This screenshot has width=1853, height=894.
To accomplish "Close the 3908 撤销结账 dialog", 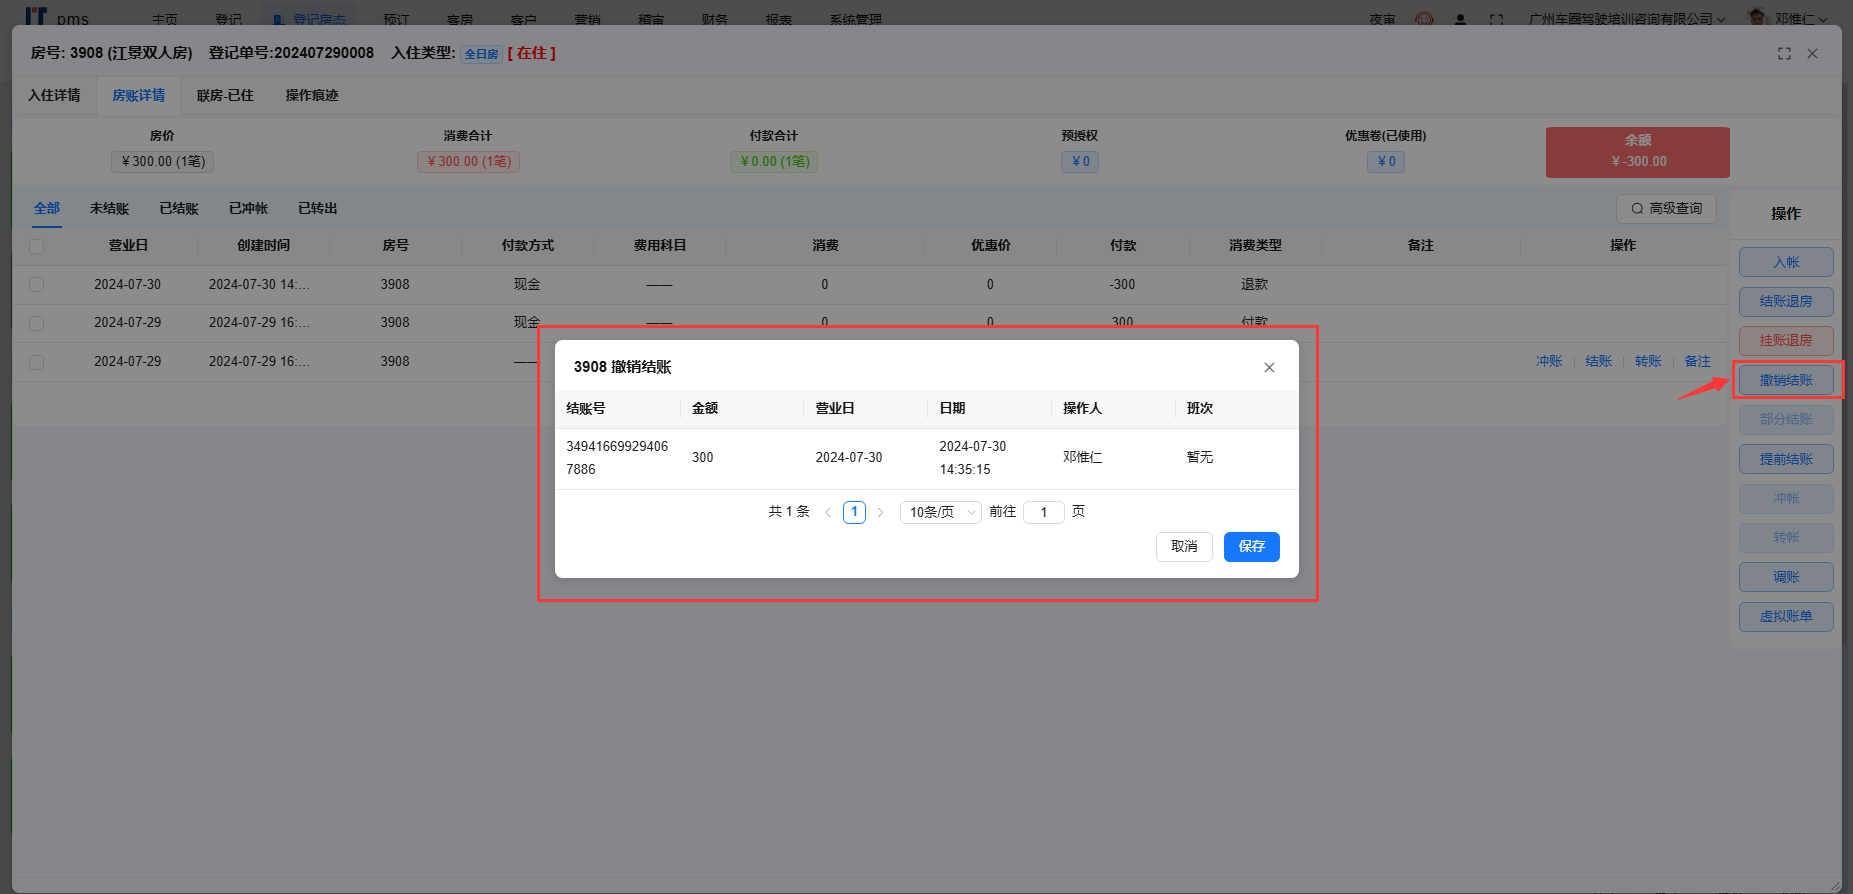I will [1269, 368].
